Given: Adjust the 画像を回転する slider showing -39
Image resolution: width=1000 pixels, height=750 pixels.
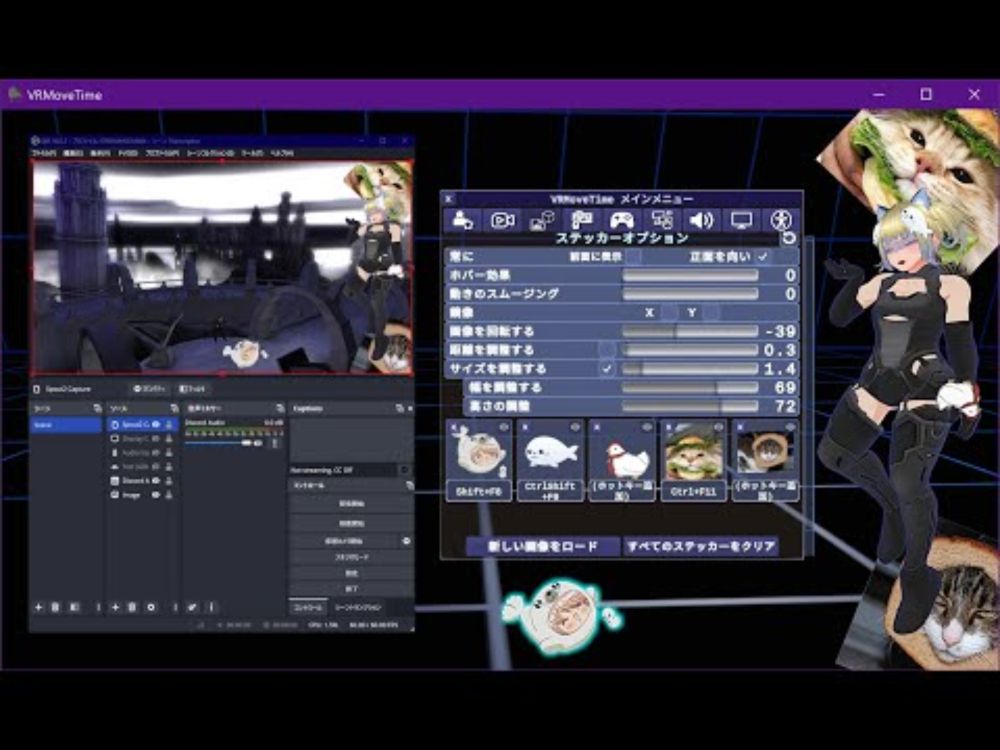Looking at the screenshot, I should (690, 331).
